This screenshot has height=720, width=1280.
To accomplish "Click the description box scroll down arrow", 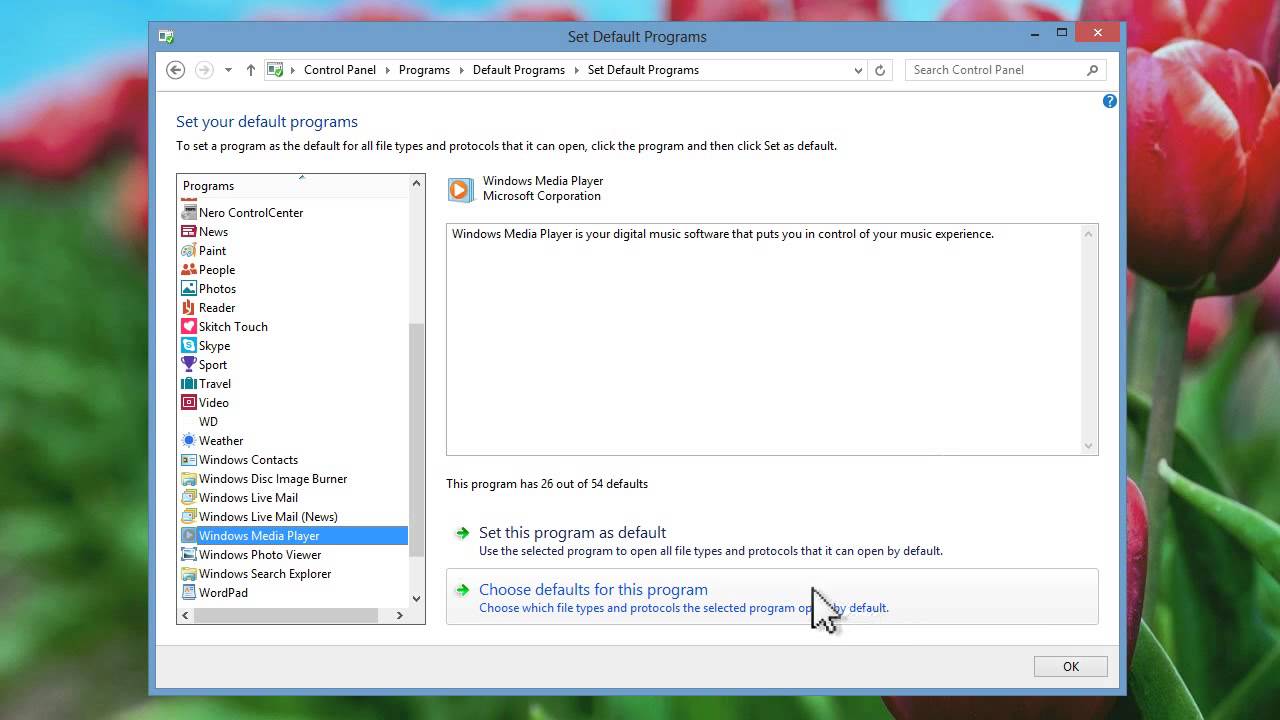I will [1089, 446].
